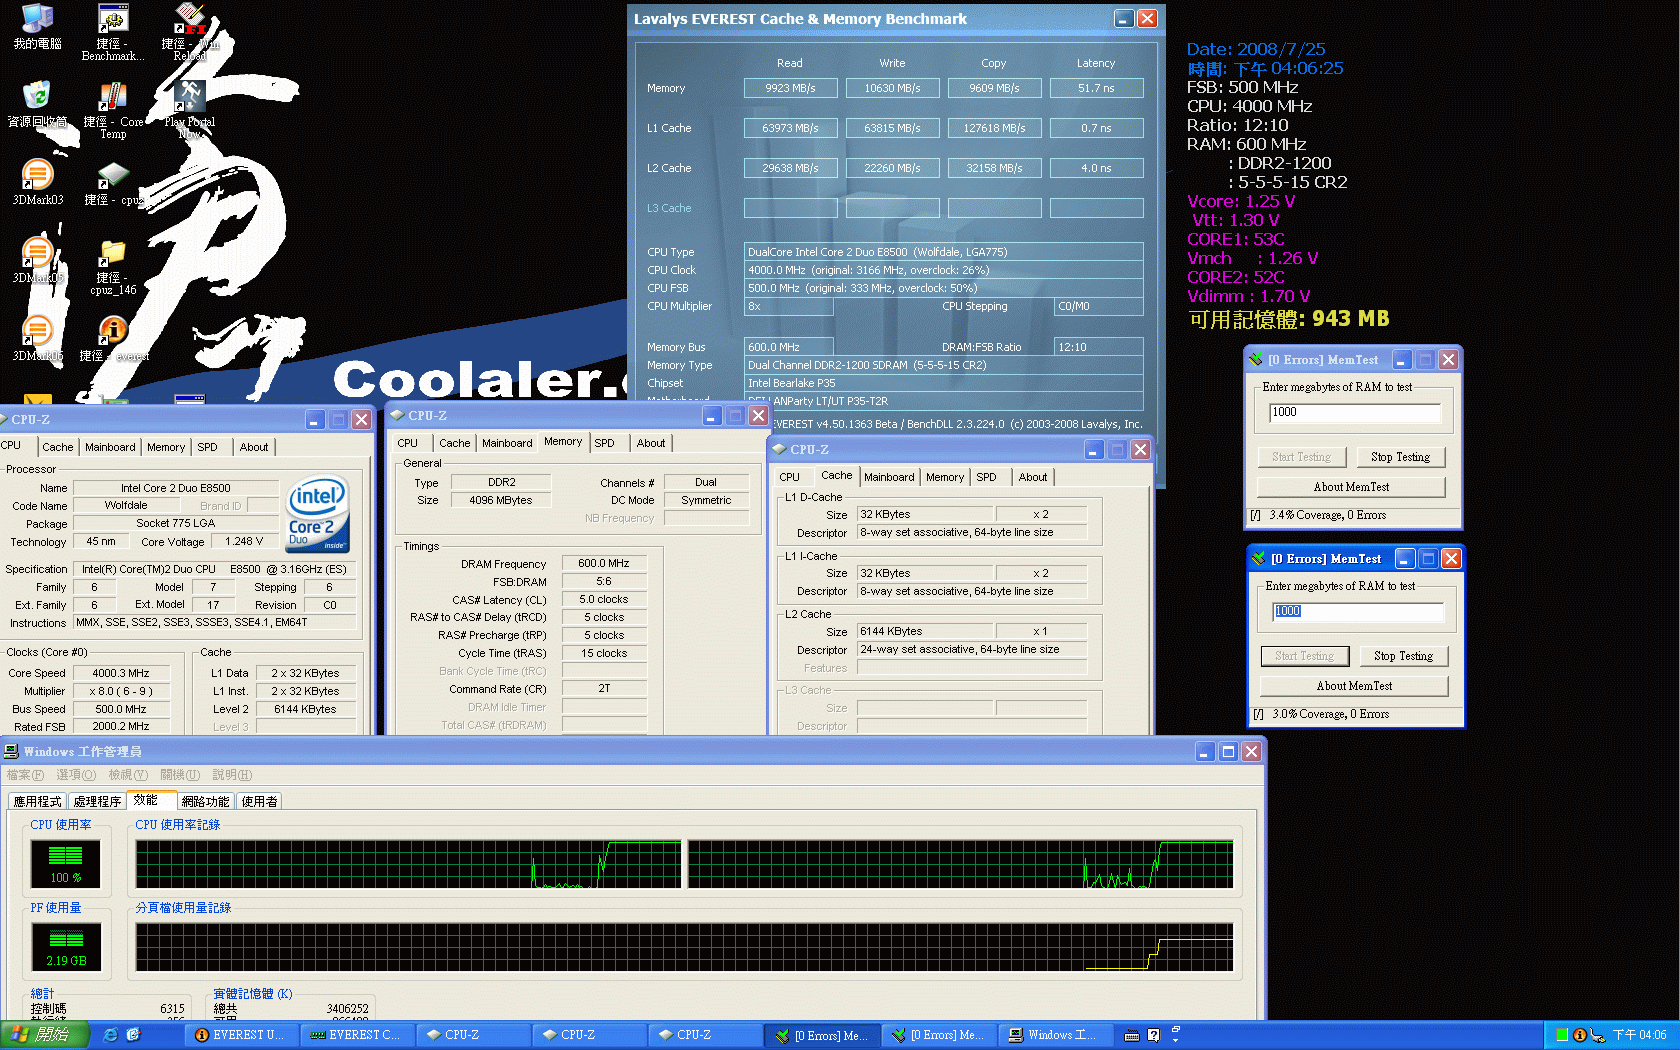Launch the 3DMark05 desktop icon
The height and width of the screenshot is (1050, 1680).
coord(37,261)
